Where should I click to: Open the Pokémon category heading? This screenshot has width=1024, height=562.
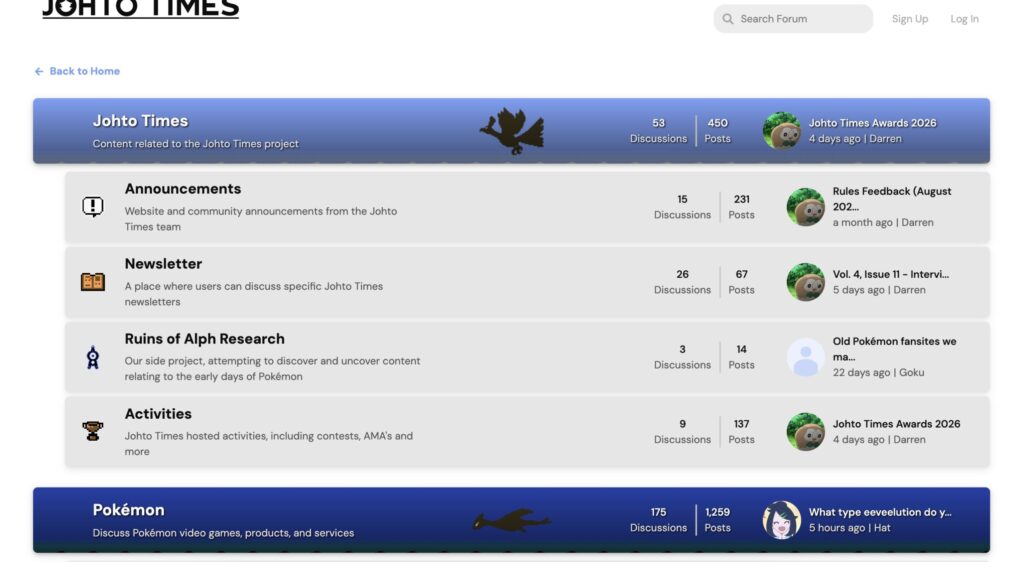[x=128, y=510]
